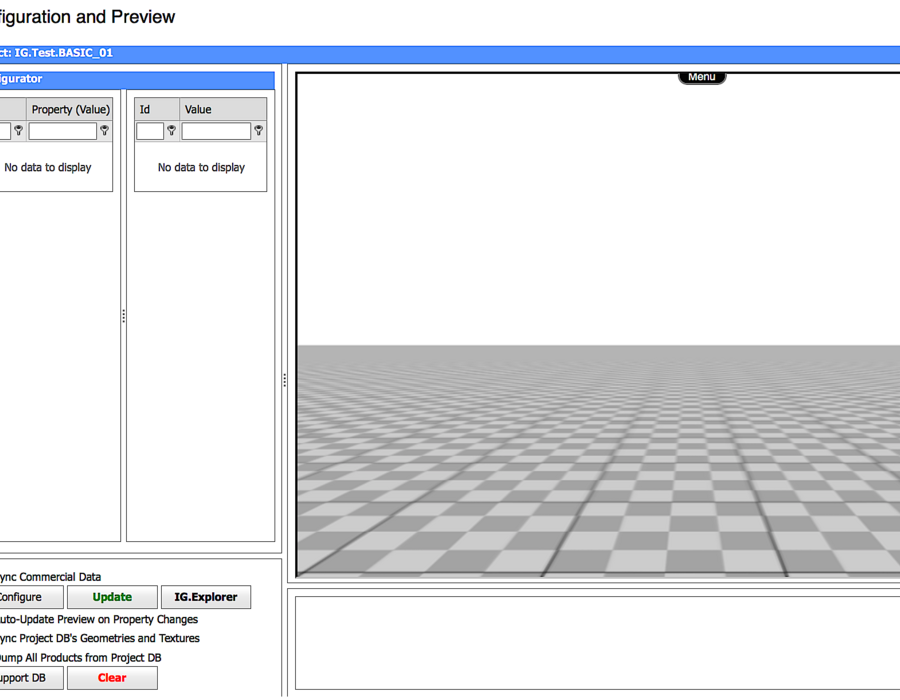Click the Value column header
Image resolution: width=900 pixels, height=700 pixels.
(x=223, y=109)
